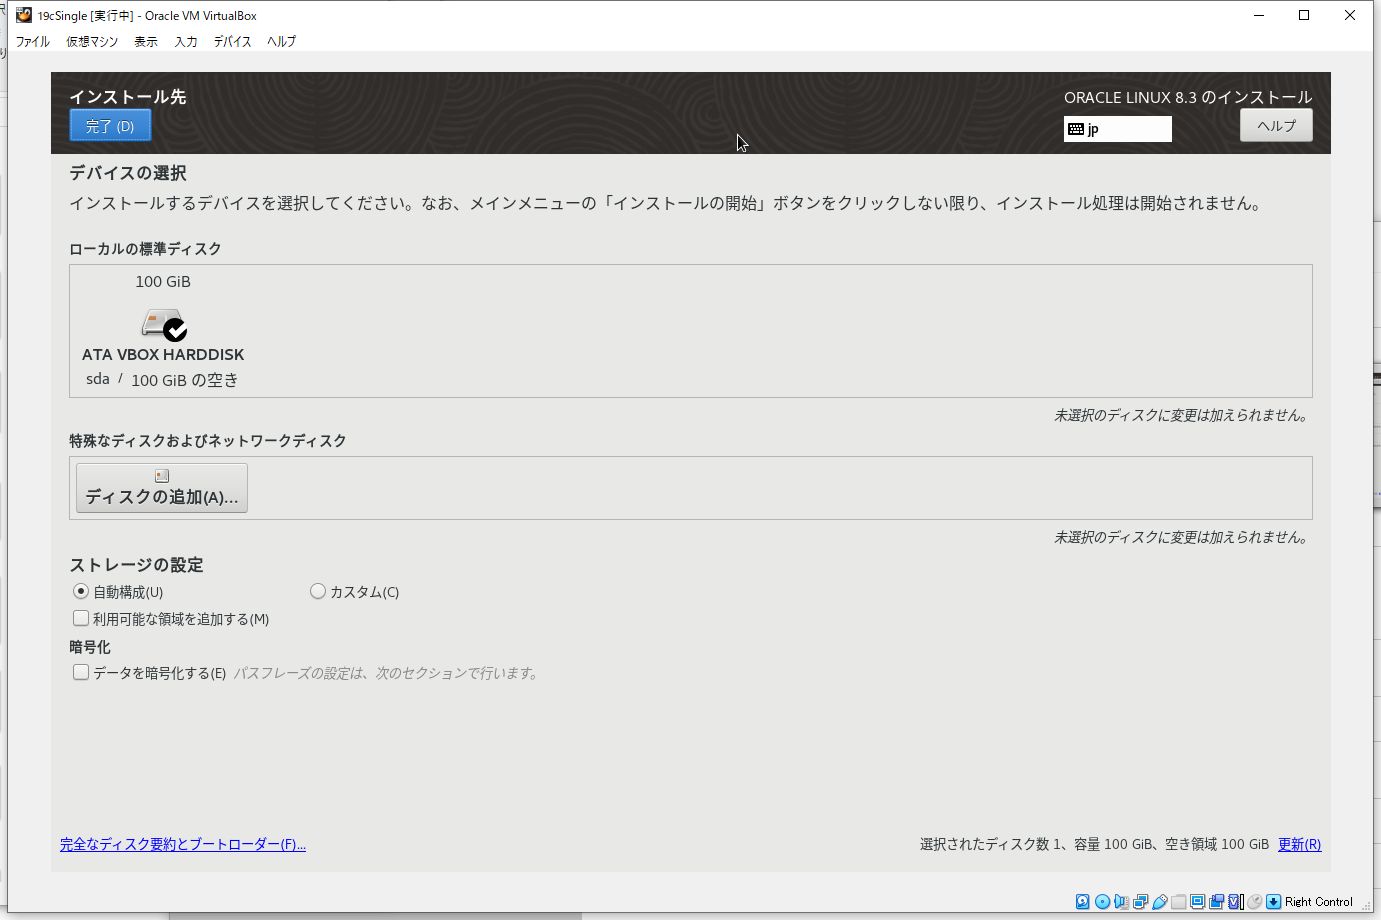The image size is (1381, 920).
Task: Enable the データを暗号化する encryption checkbox
Action: tap(81, 673)
